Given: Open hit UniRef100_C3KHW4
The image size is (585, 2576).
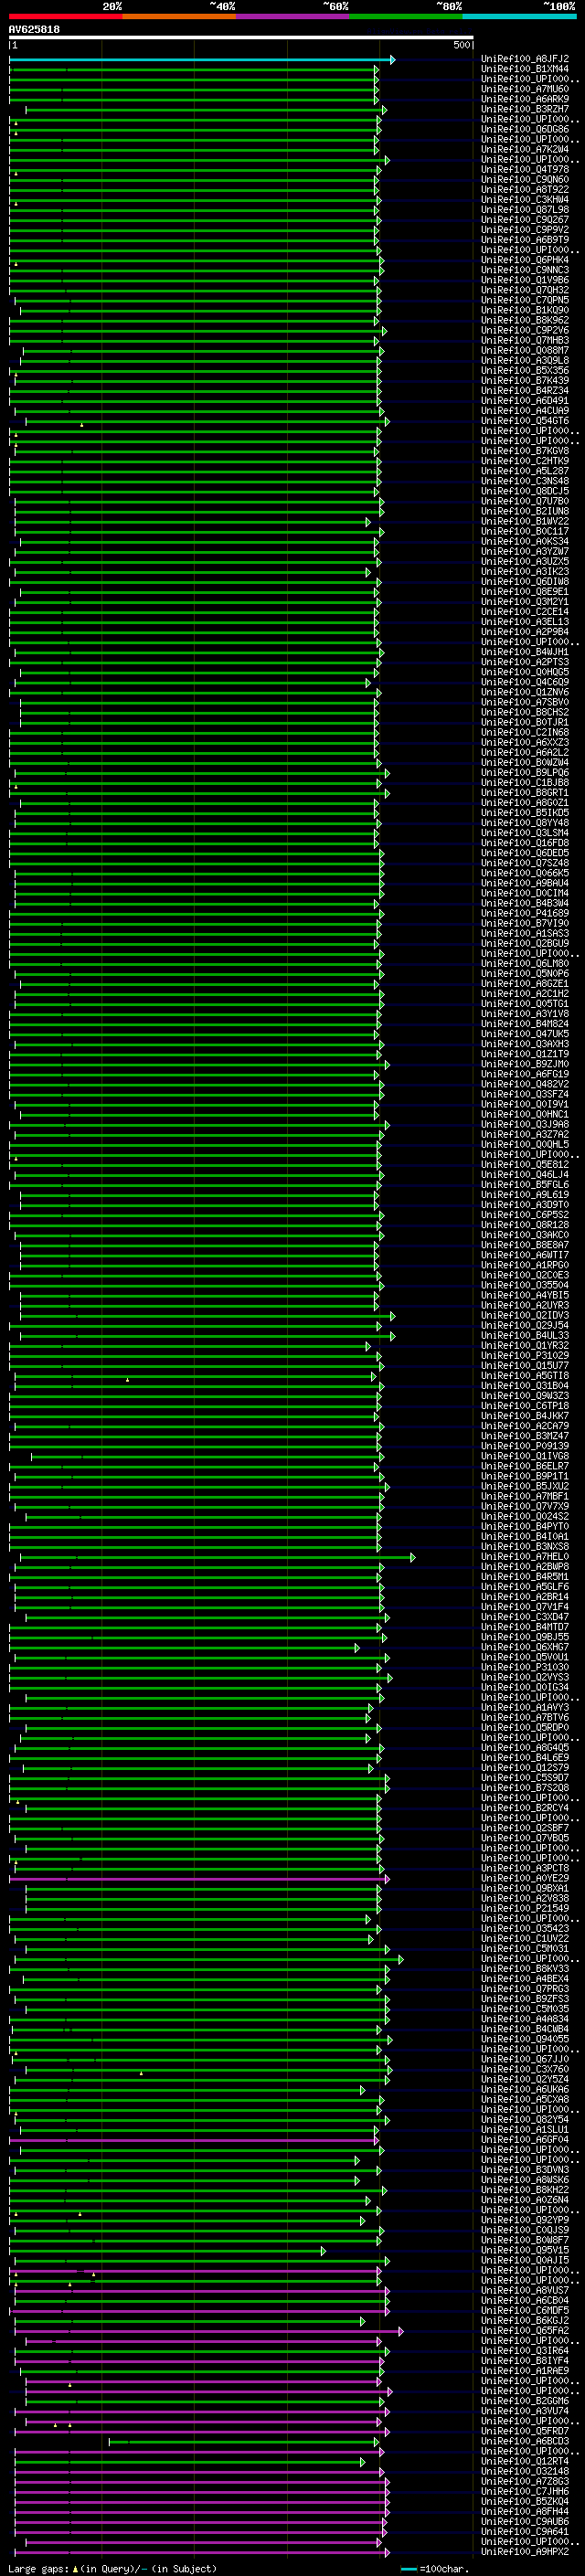Looking at the screenshot, I should point(525,199).
